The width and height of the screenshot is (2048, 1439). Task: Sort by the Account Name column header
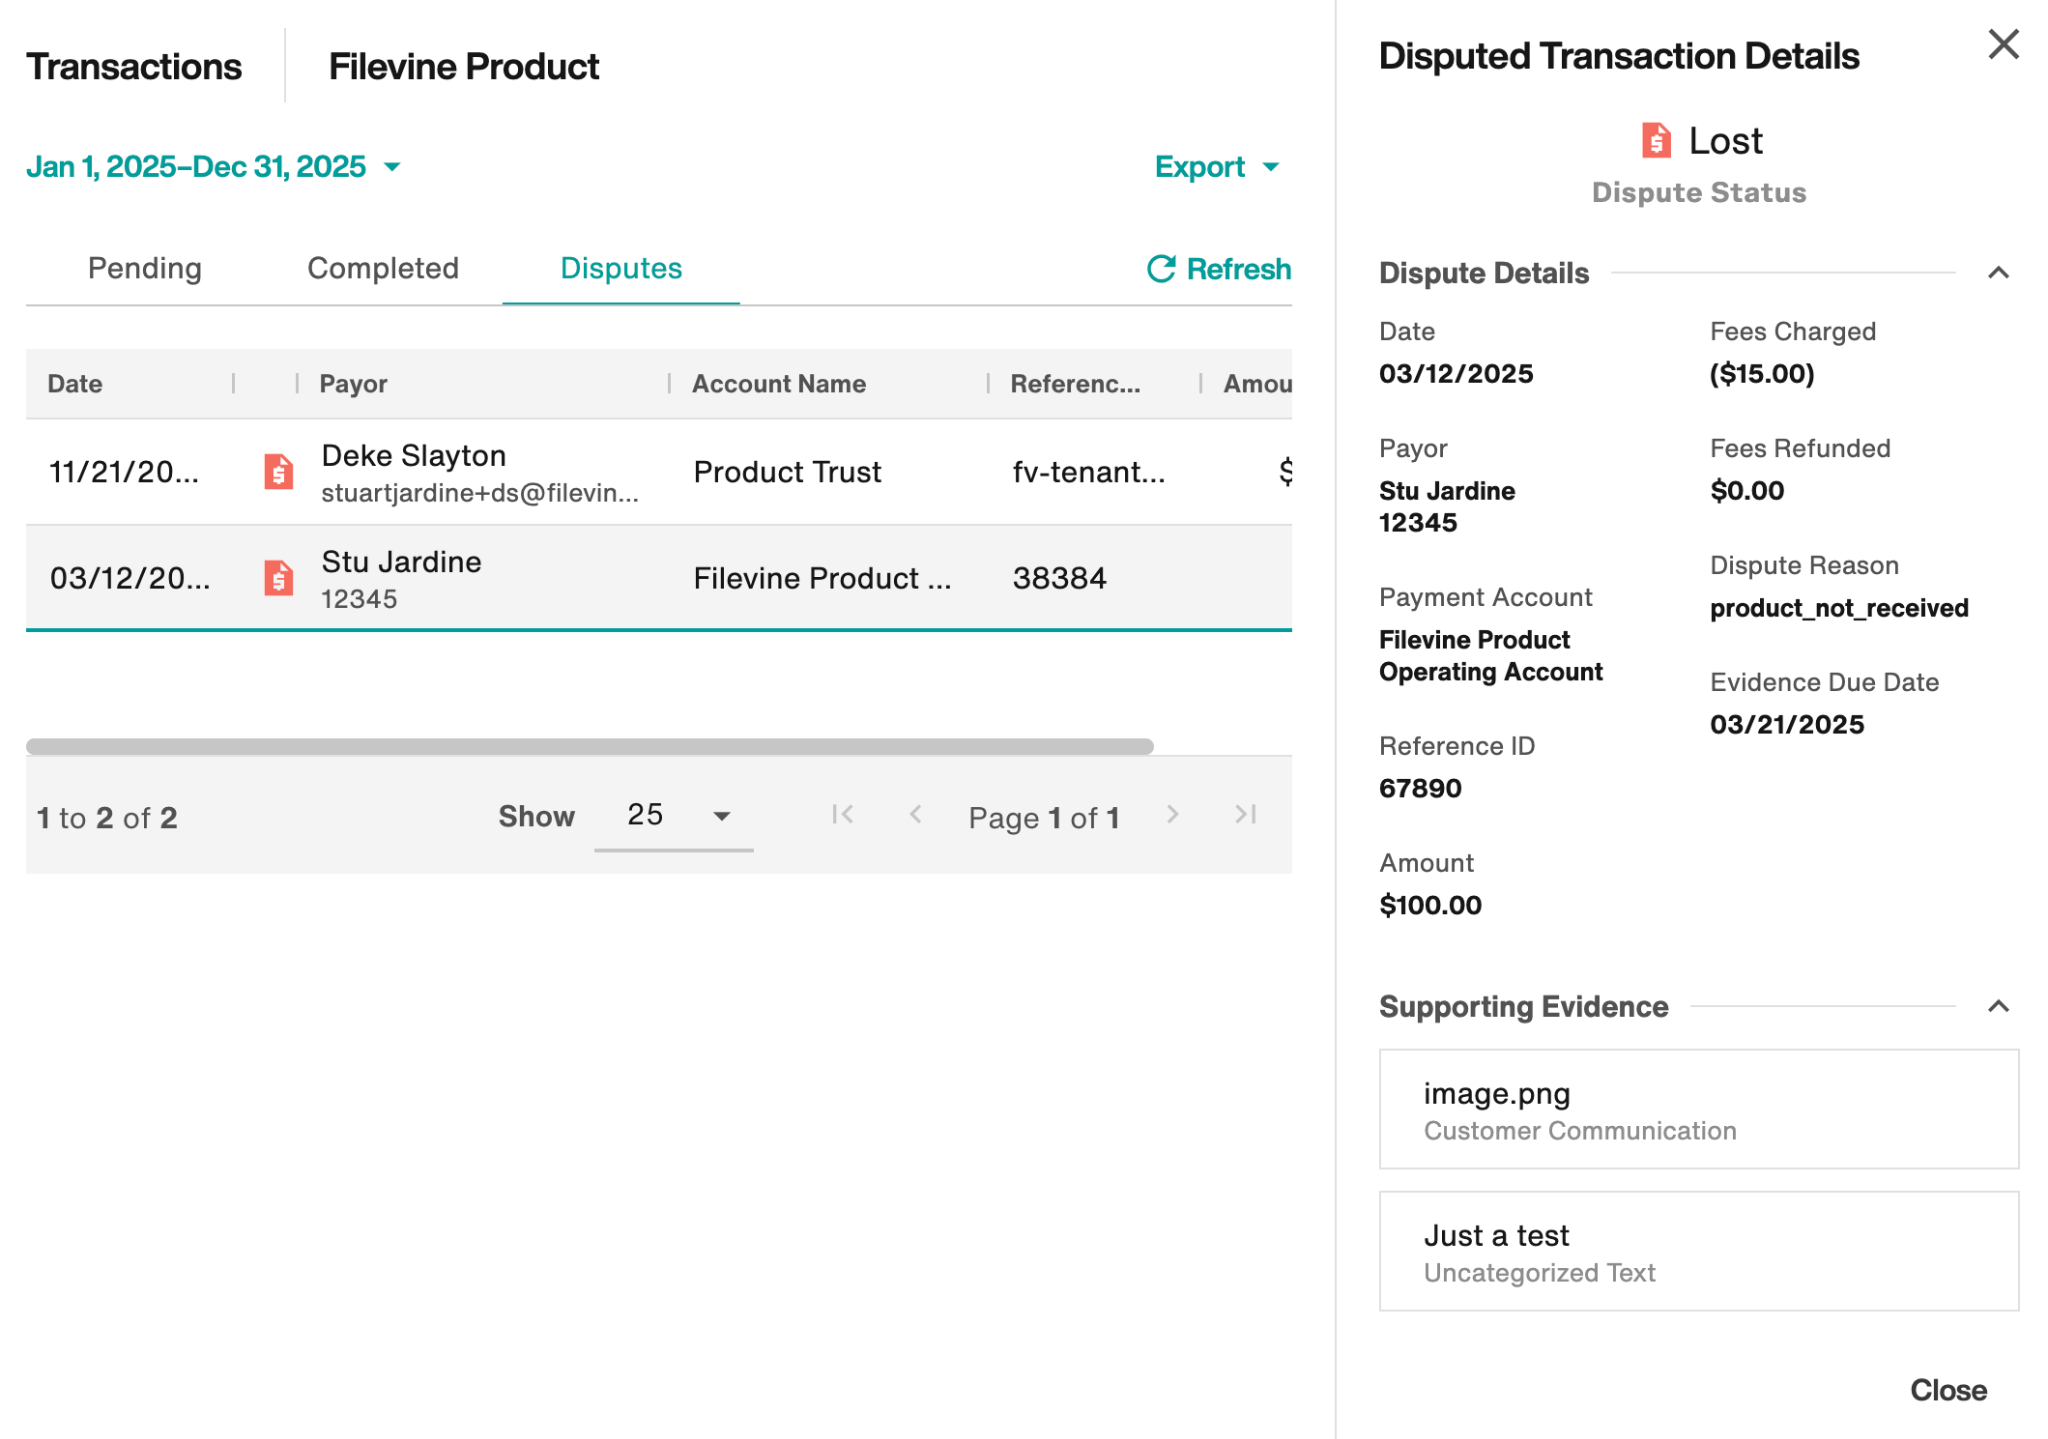click(779, 384)
